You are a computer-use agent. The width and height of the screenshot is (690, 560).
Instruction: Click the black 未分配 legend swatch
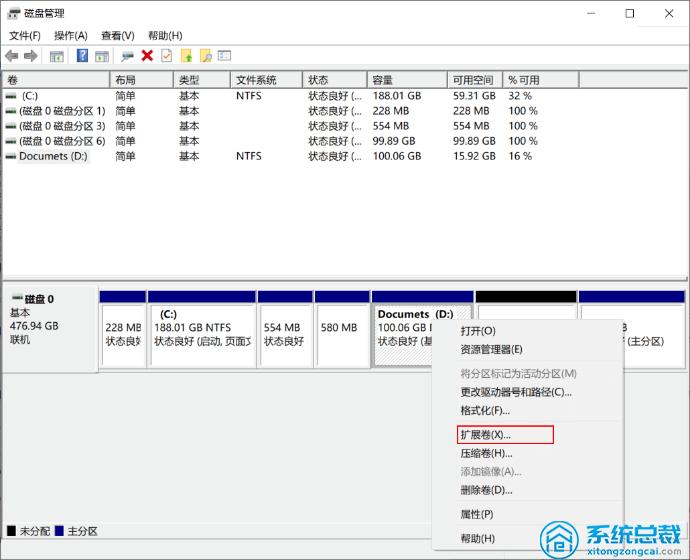point(11,531)
